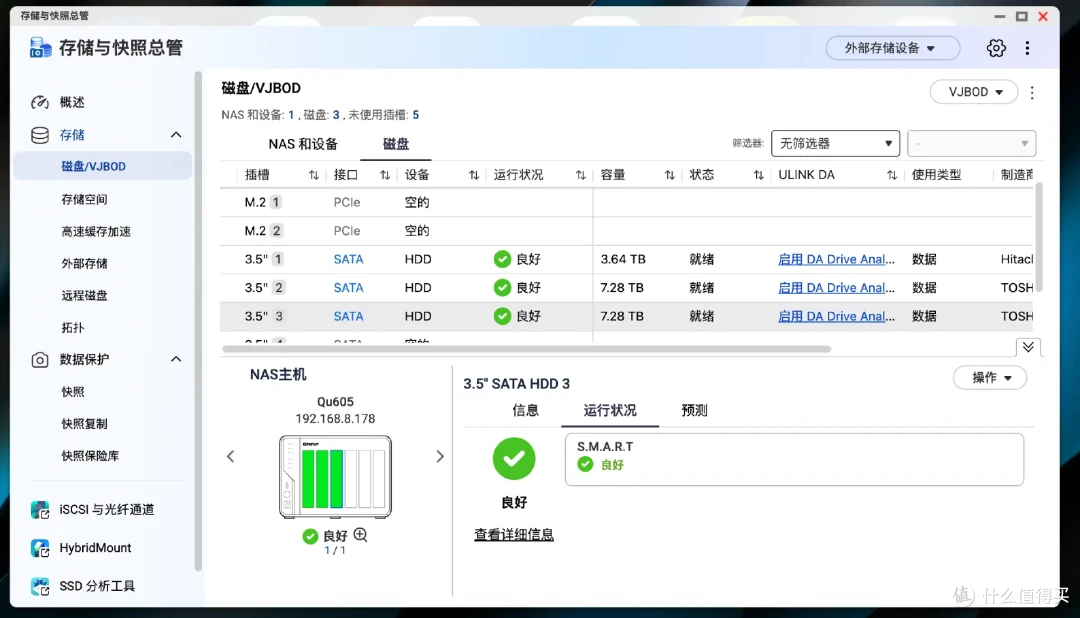This screenshot has width=1080, height=618.
Task: Click the 查看详细信息 link
Action: click(x=514, y=535)
